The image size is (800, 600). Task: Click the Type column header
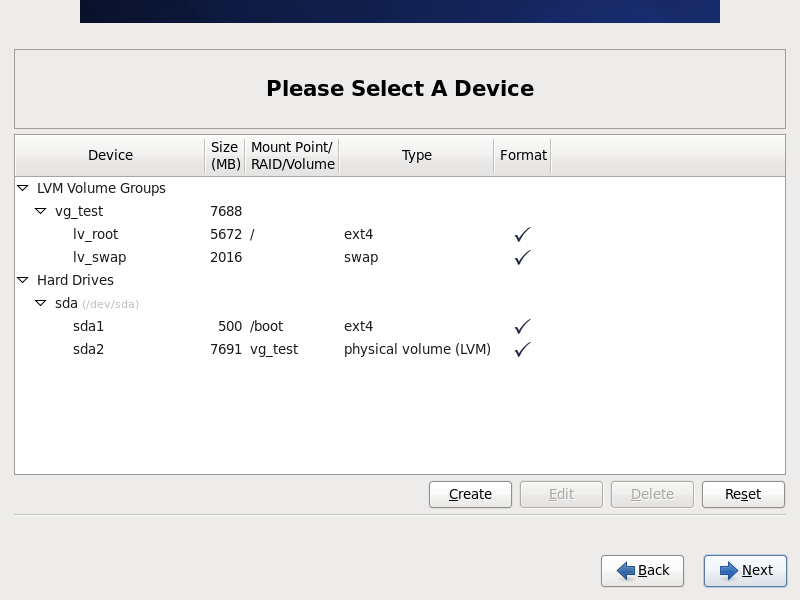tap(416, 155)
